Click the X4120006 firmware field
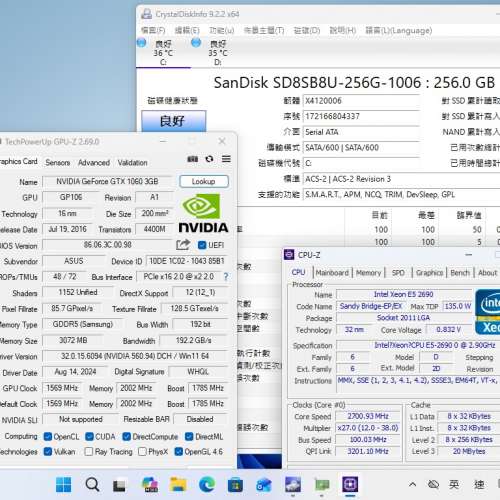Screen dimensions: 500x500 (361, 101)
